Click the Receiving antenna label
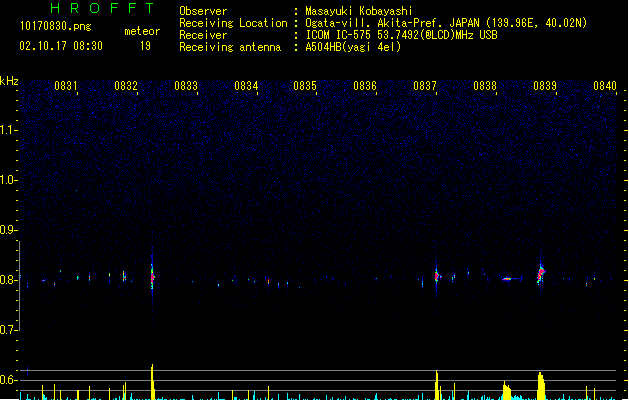This screenshot has height=400, width=629. tap(230, 47)
